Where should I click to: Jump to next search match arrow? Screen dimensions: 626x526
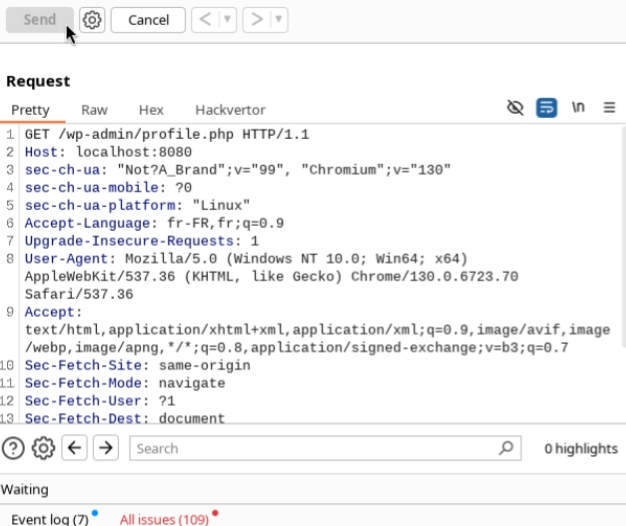click(105, 448)
